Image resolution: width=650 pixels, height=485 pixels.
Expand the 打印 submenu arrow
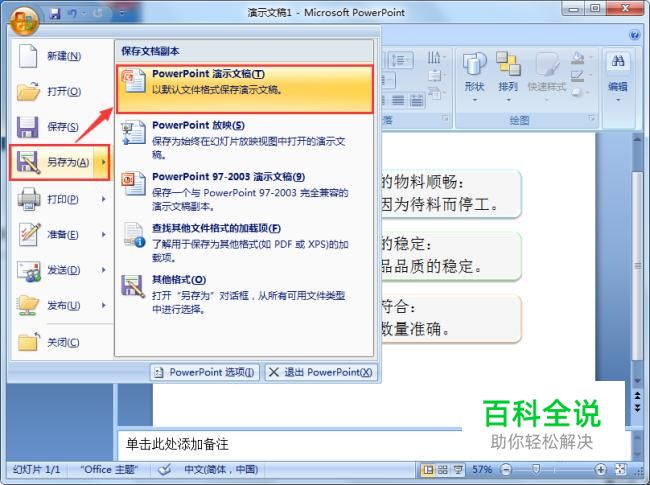[104, 199]
